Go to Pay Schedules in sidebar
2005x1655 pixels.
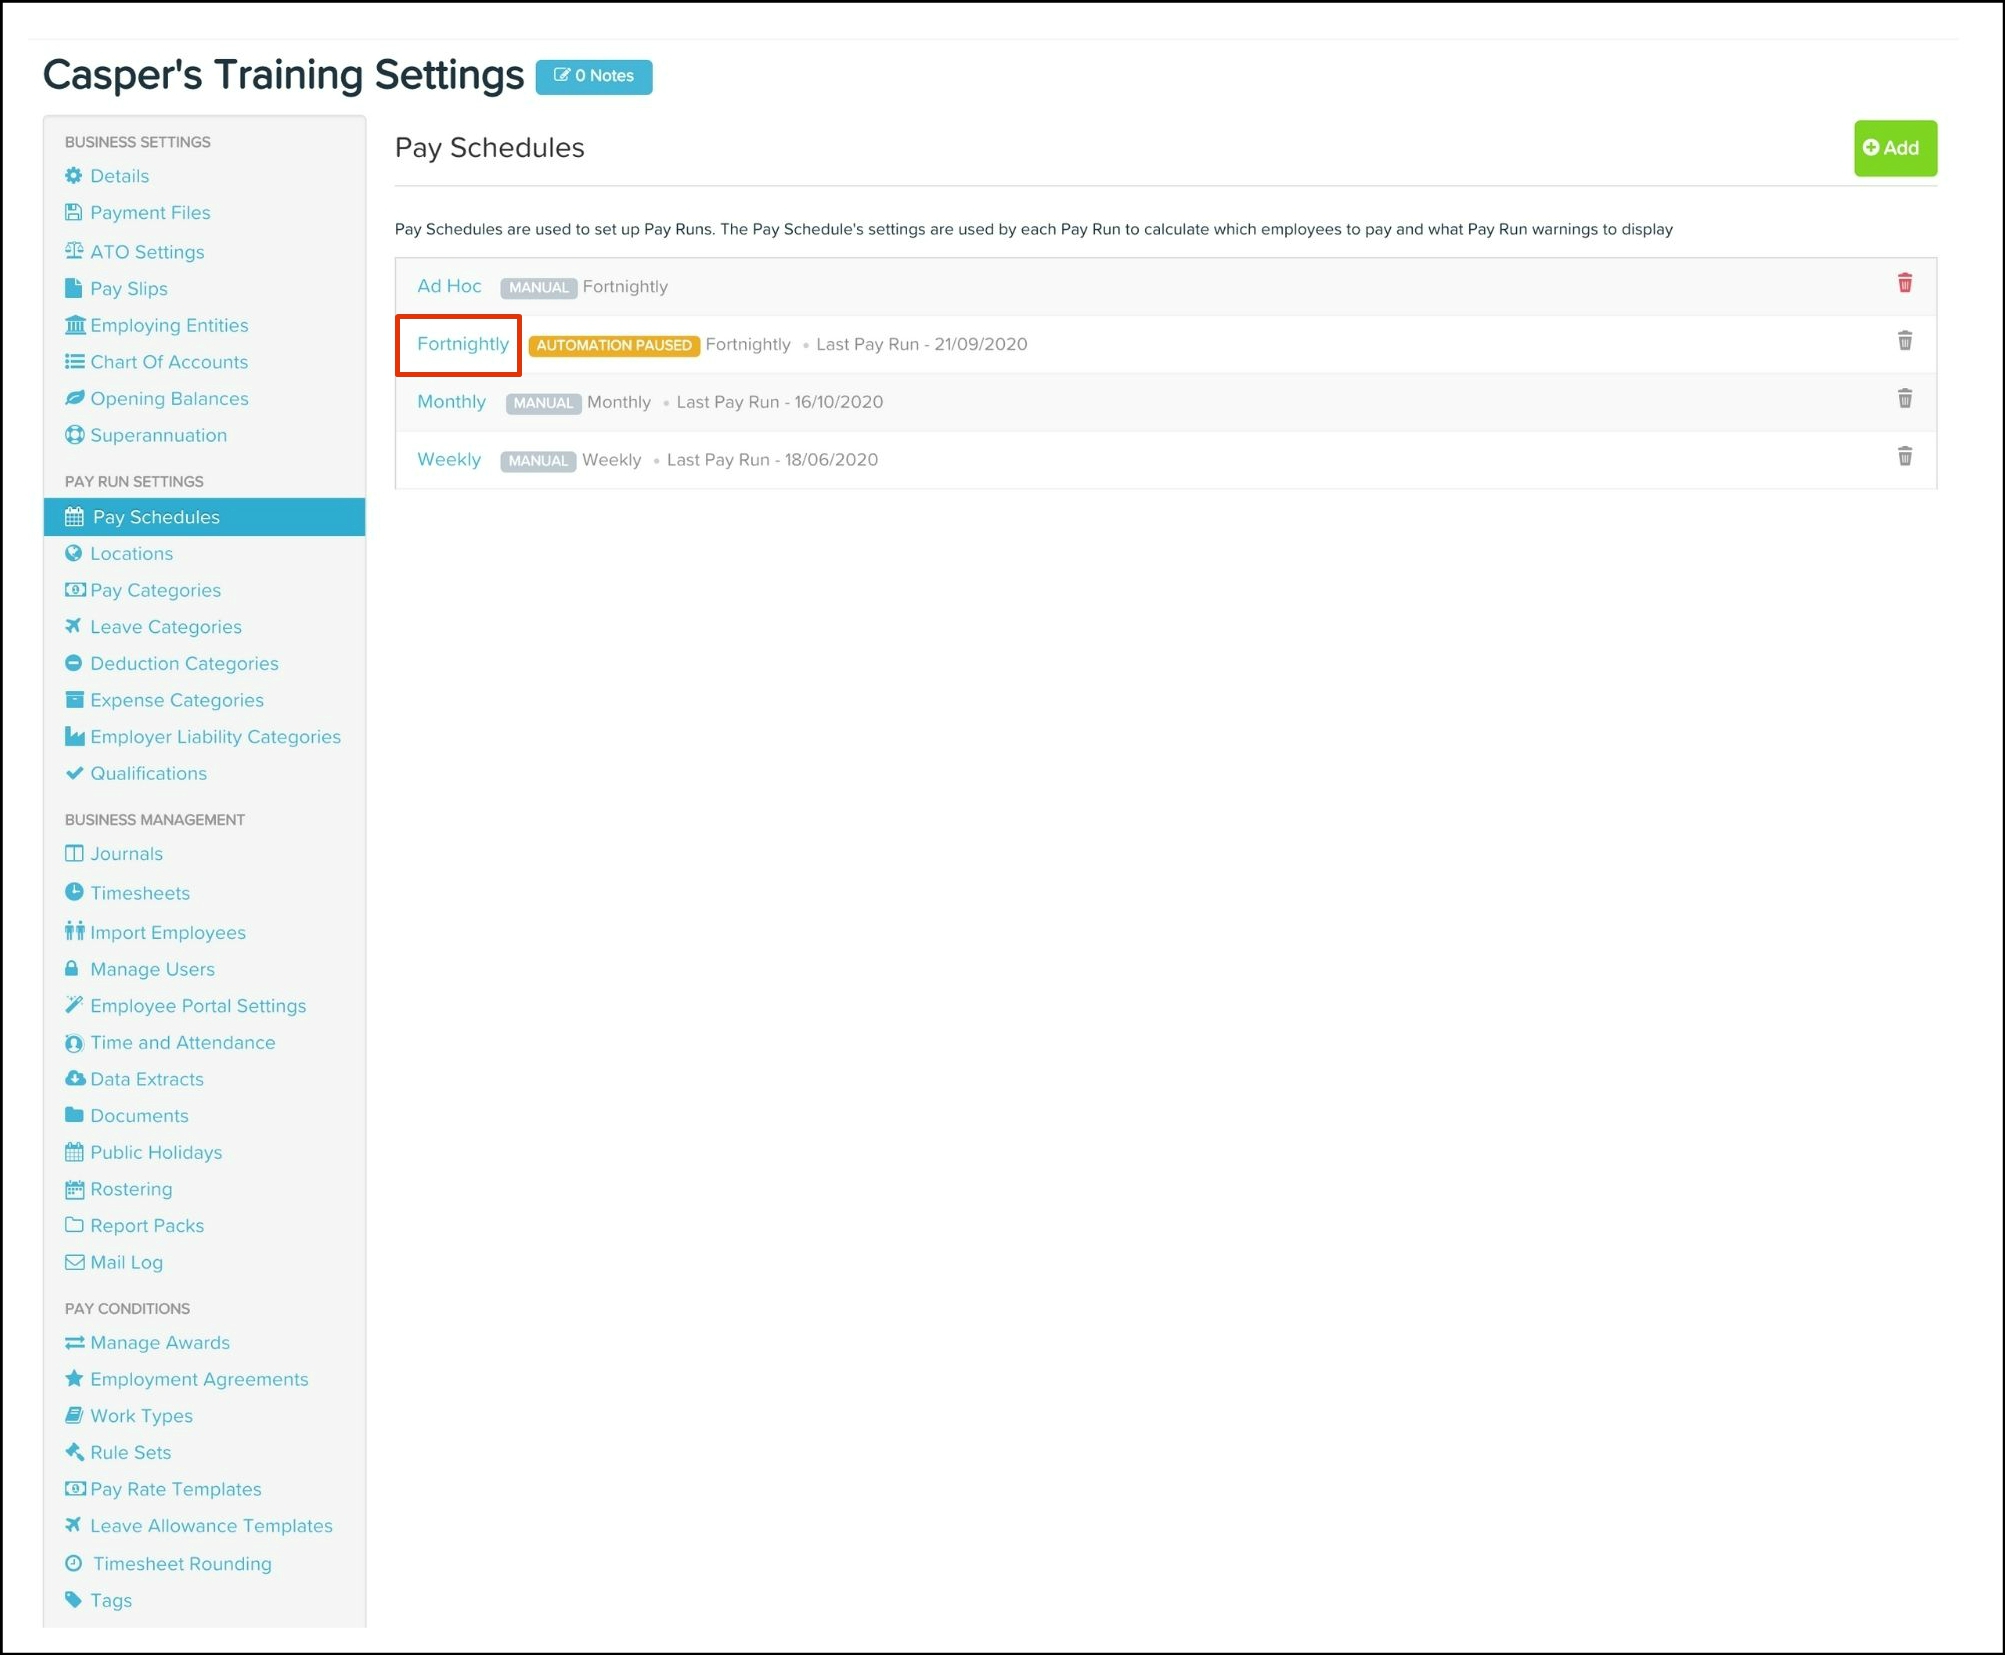click(x=155, y=517)
